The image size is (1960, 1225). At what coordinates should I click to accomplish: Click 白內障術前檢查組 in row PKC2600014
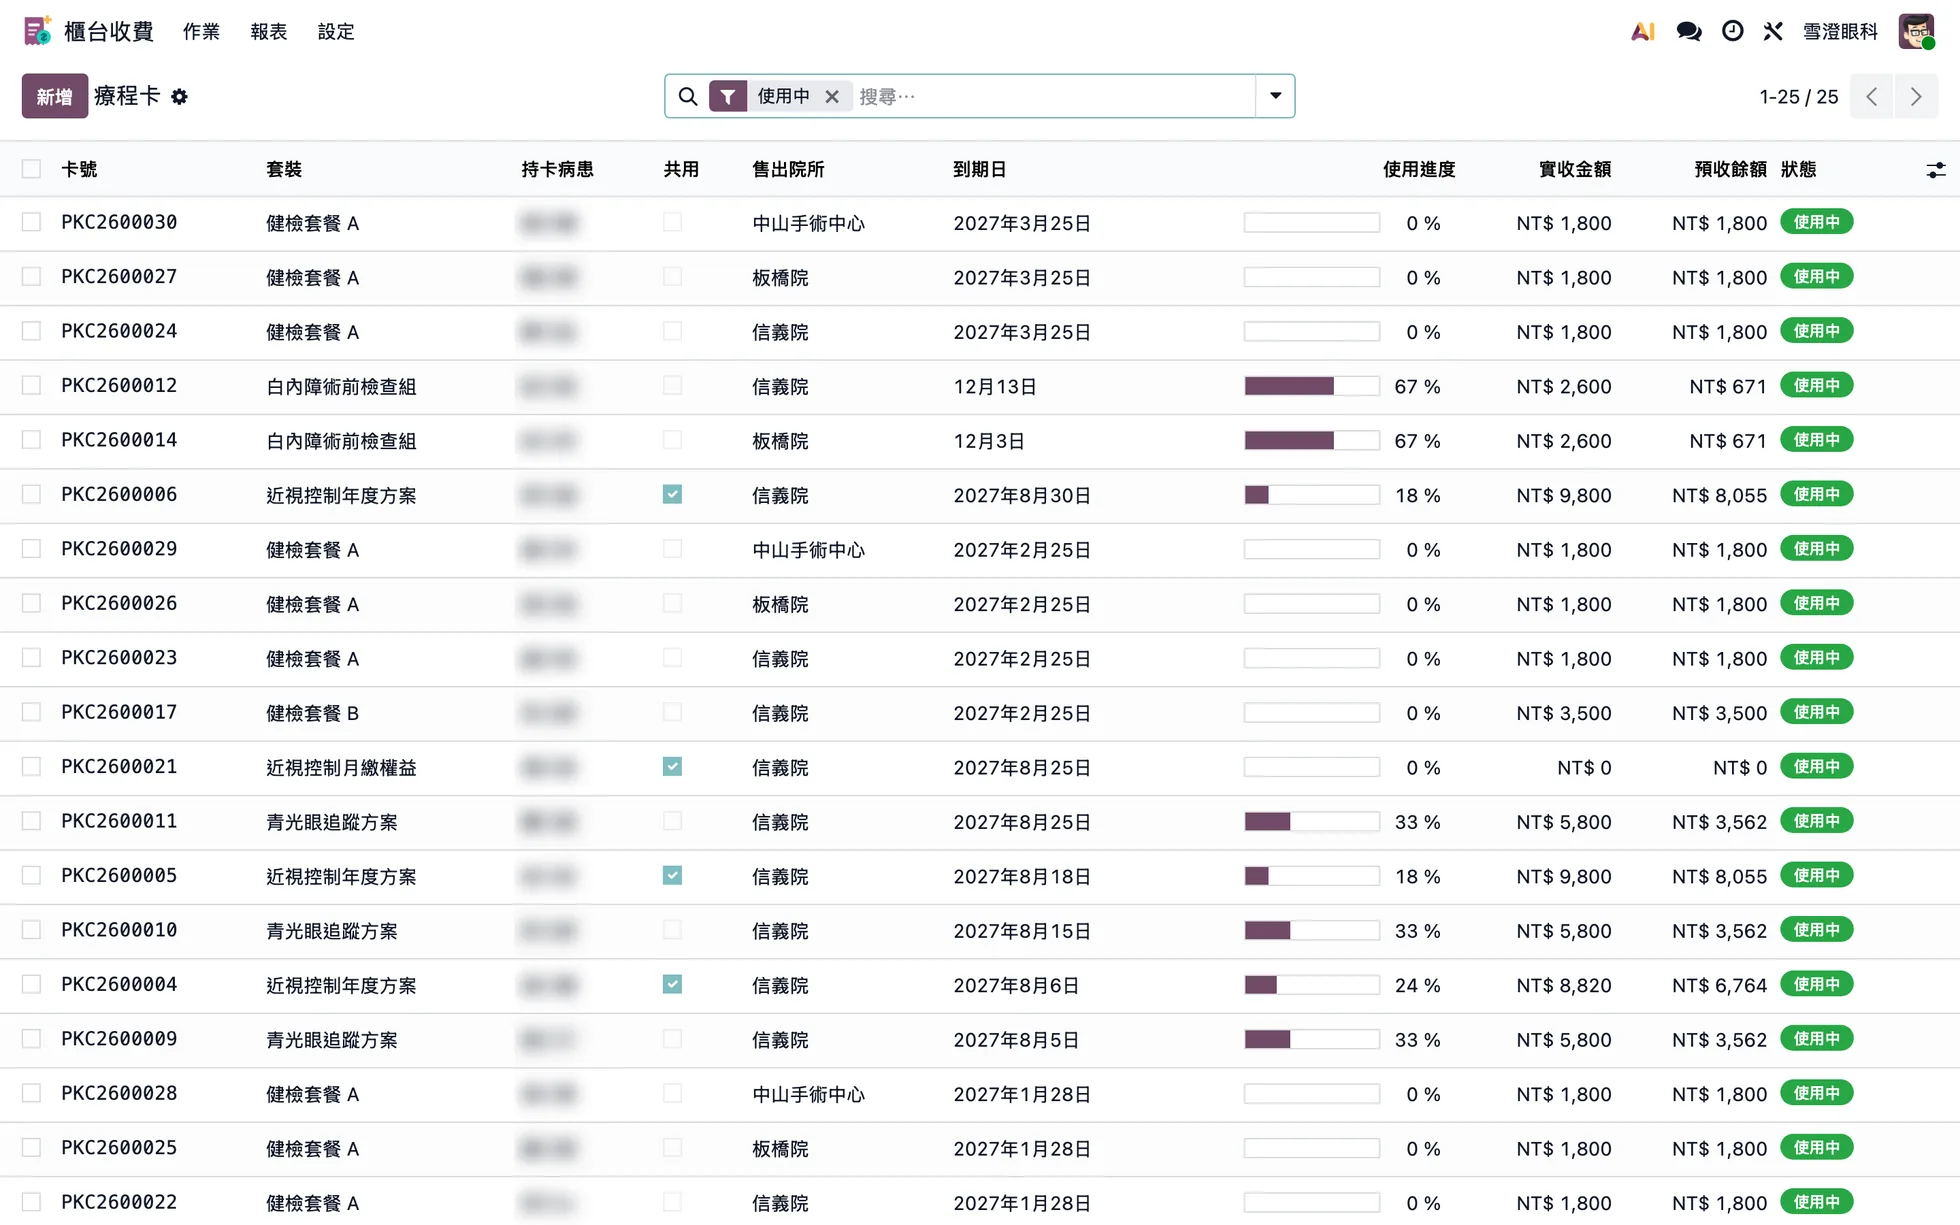(x=341, y=440)
